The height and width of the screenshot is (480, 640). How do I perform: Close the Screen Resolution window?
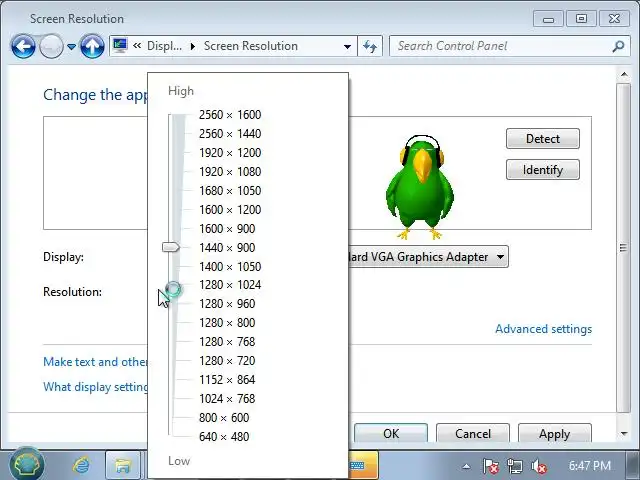[614, 19]
